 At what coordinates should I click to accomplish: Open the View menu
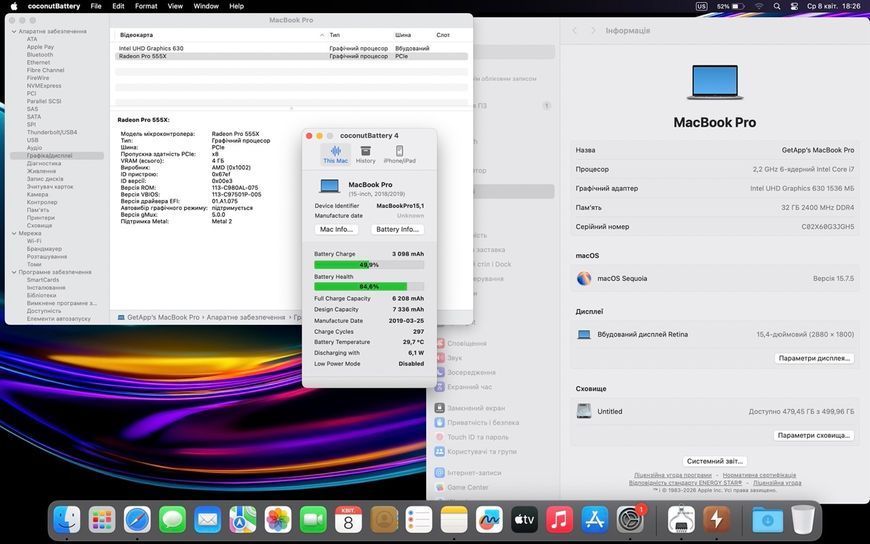pos(175,6)
